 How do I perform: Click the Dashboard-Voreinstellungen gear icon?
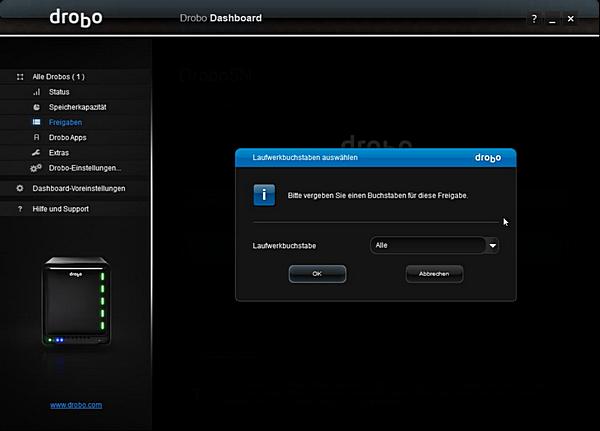pos(20,188)
